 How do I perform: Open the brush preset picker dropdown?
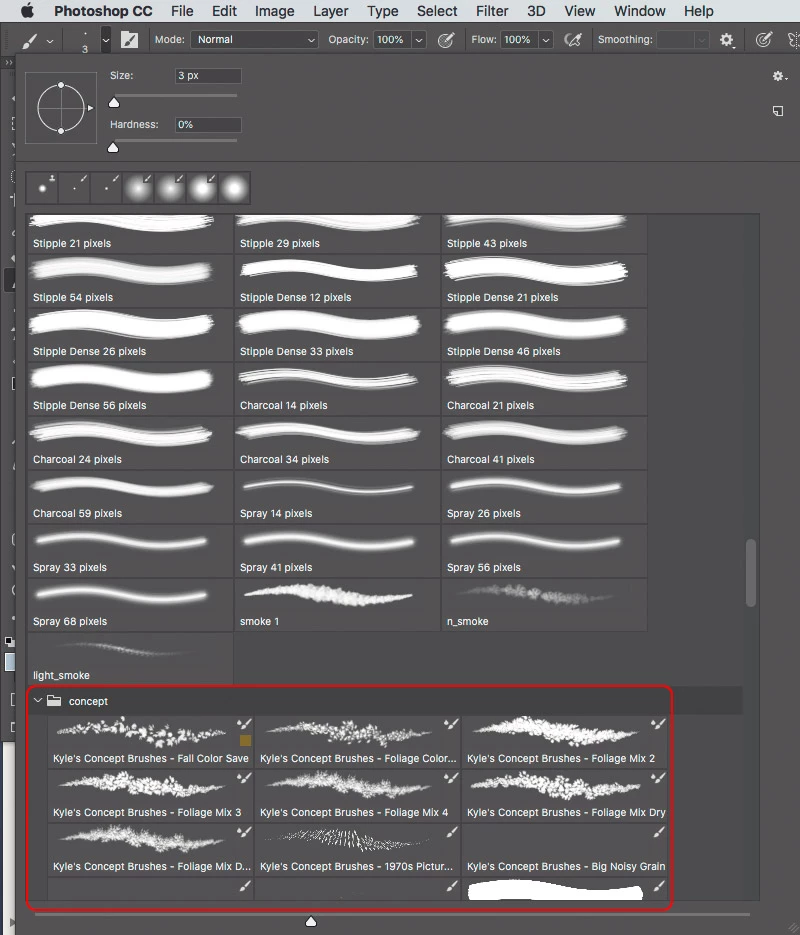[x=106, y=41]
